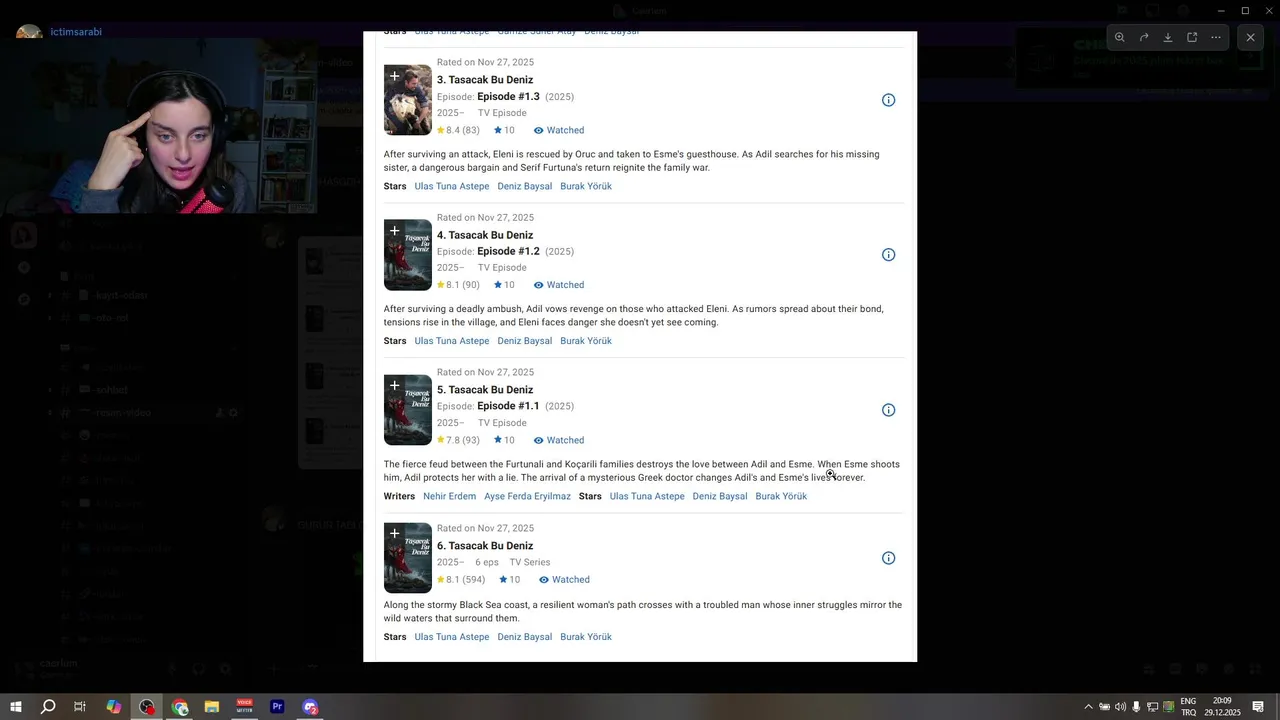Click the 8.1 (594) rating on the TV Series
Screen dimensions: 1280x720
click(461, 580)
